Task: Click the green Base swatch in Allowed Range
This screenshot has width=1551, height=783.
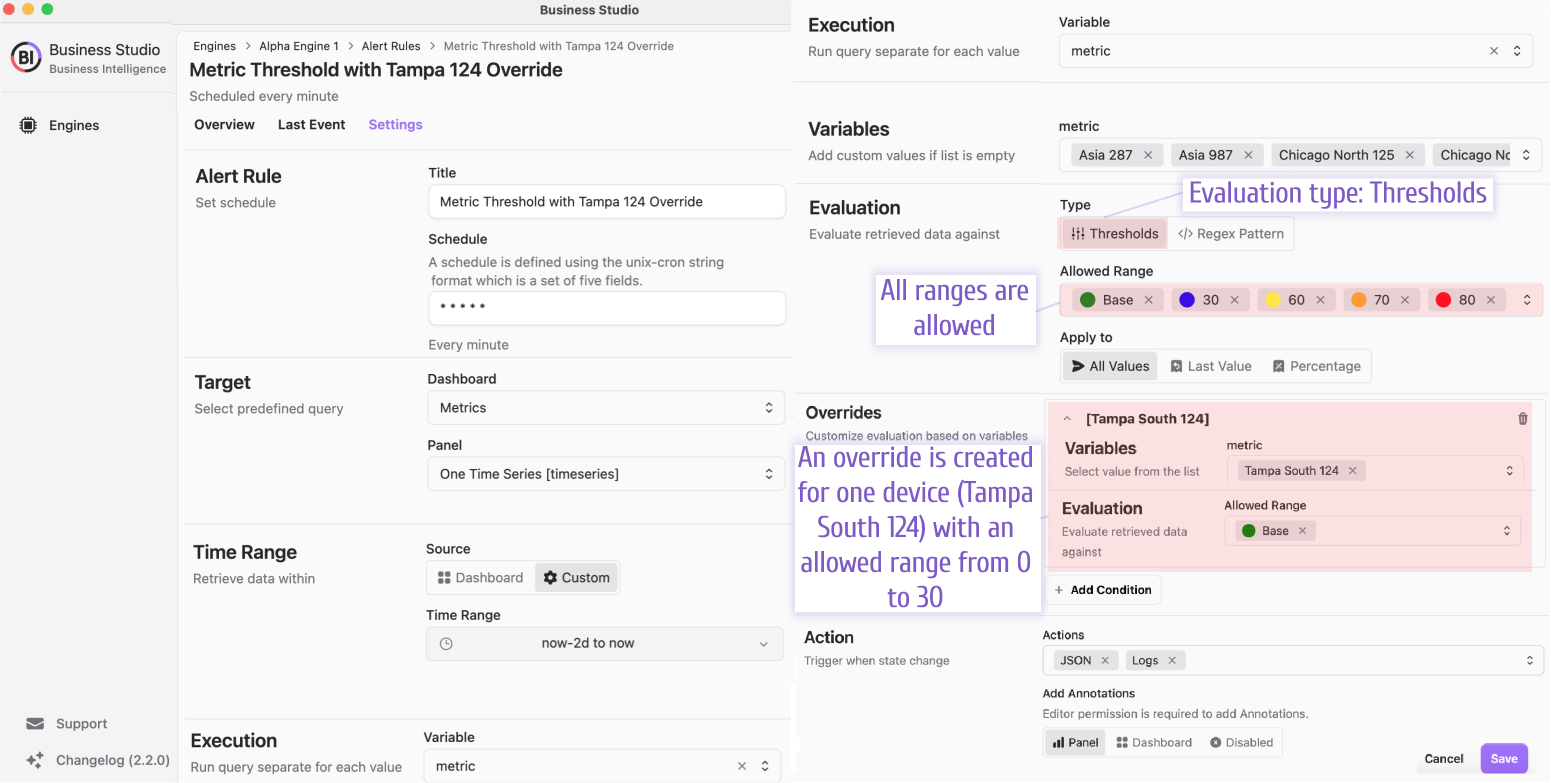Action: coord(1088,300)
